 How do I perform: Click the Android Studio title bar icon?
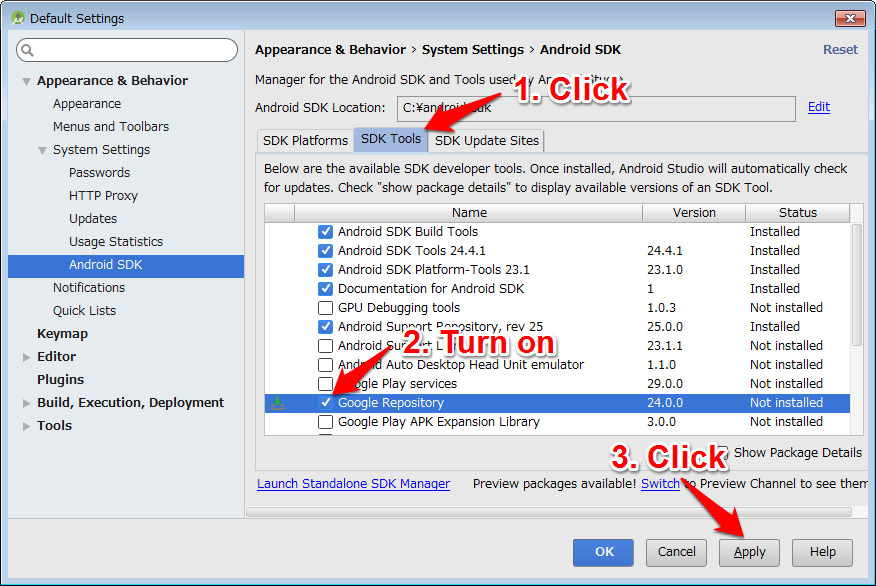pos(18,18)
